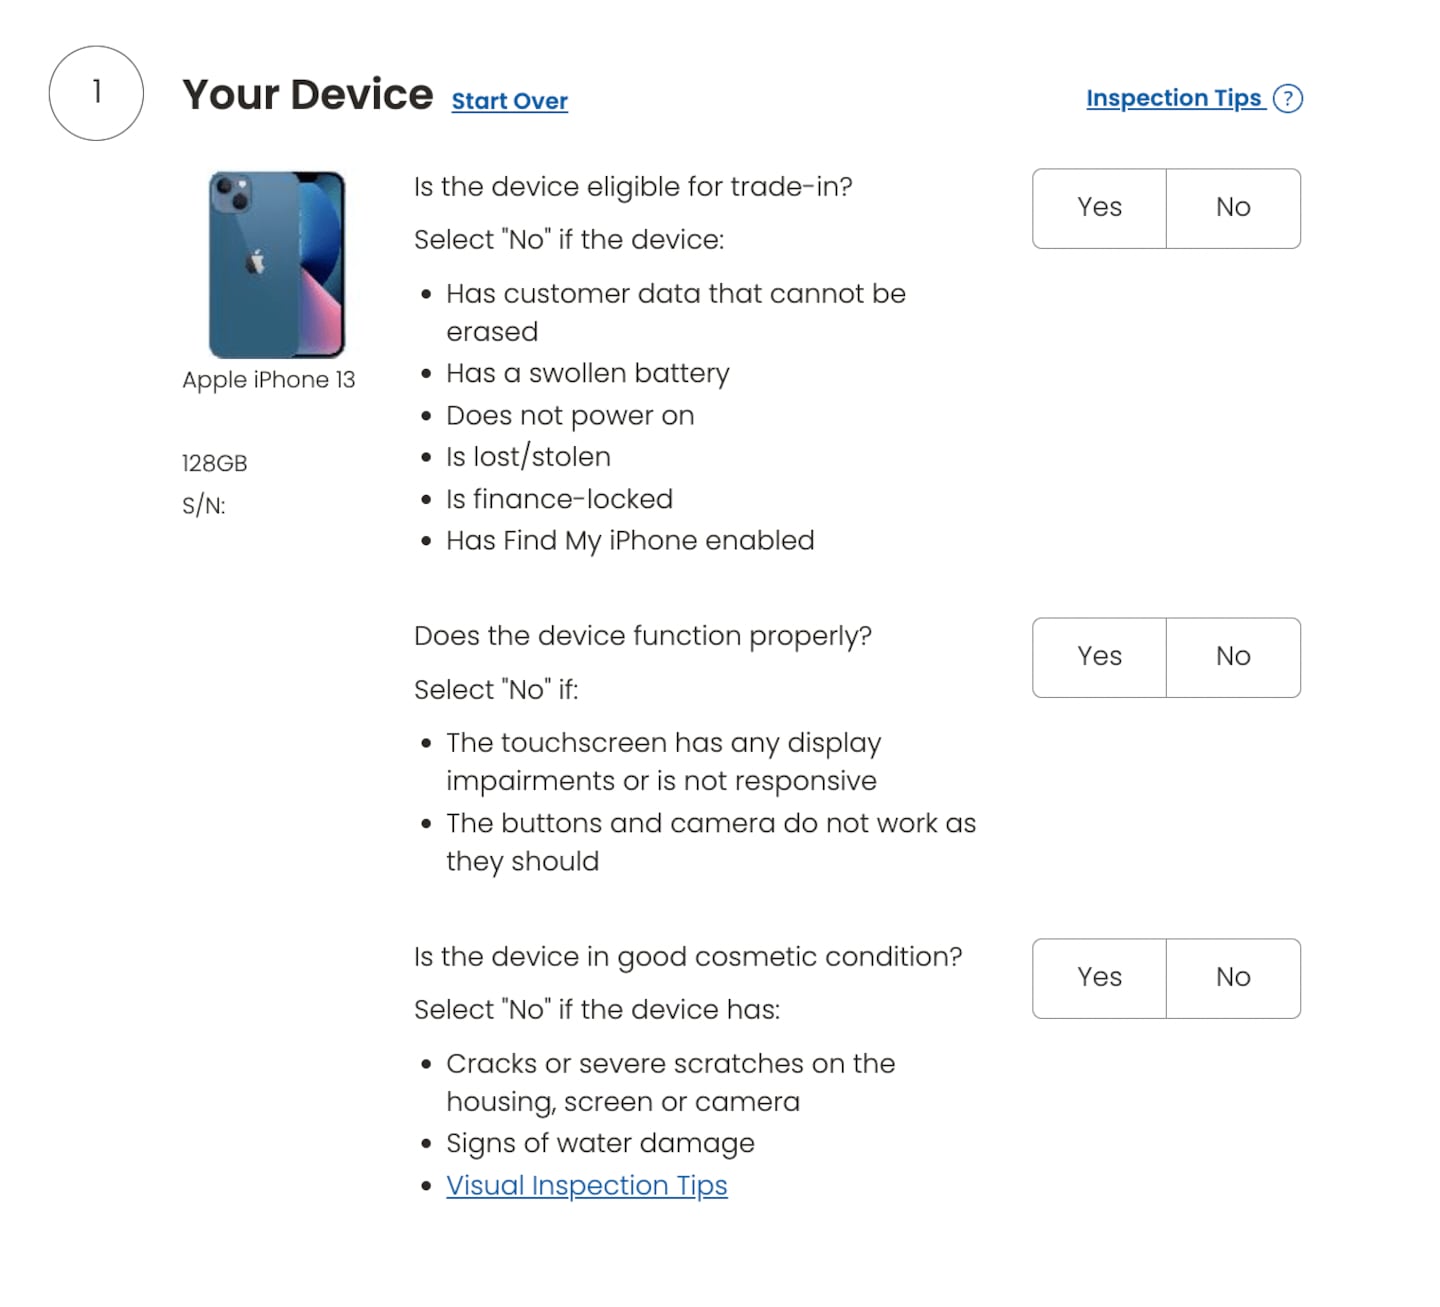Click the Has Find My iPhone enabled bullet
The width and height of the screenshot is (1440, 1307).
point(630,541)
